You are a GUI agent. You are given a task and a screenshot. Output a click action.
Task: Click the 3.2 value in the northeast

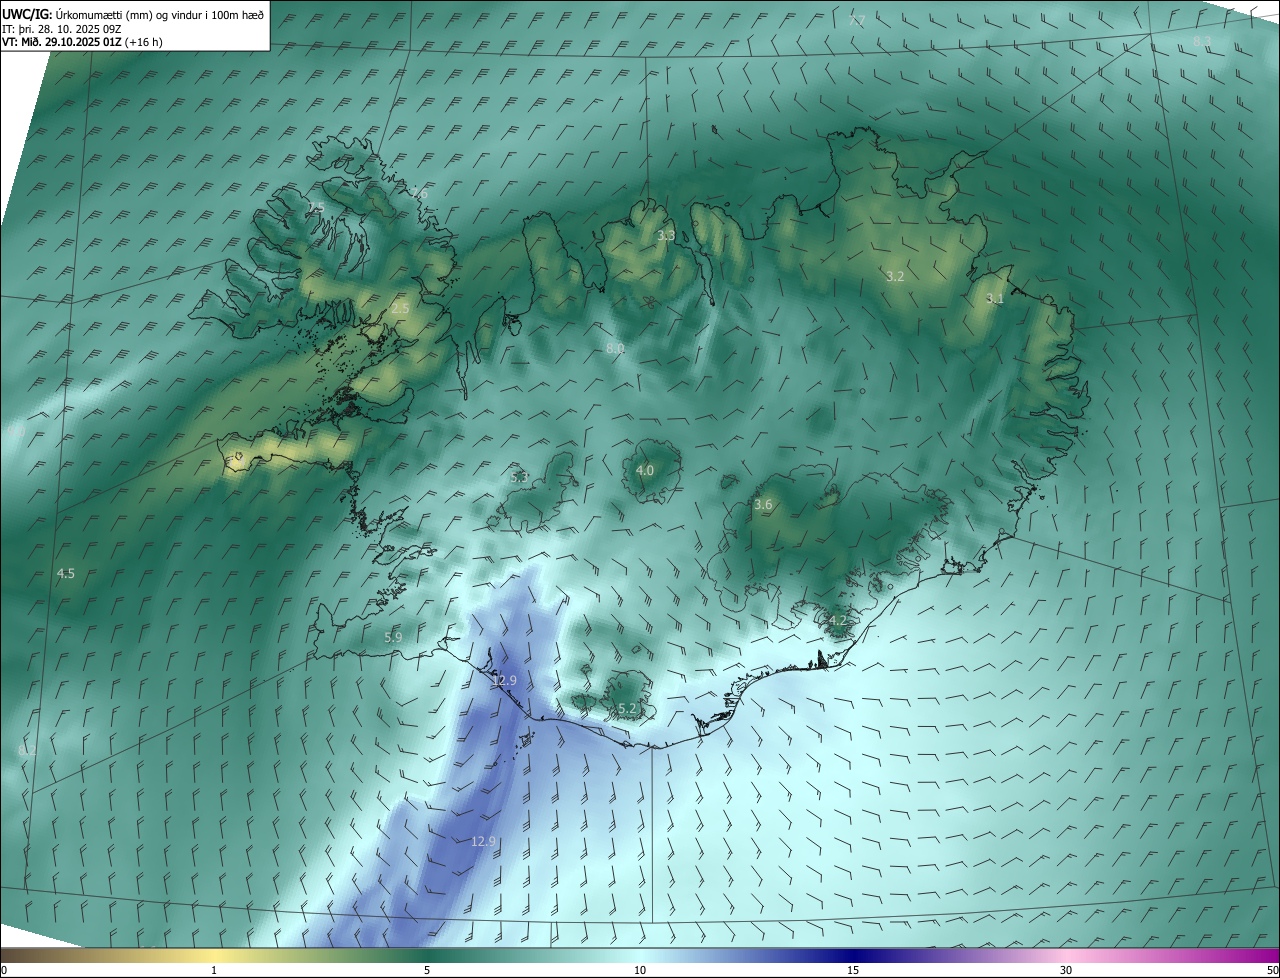[x=895, y=277]
